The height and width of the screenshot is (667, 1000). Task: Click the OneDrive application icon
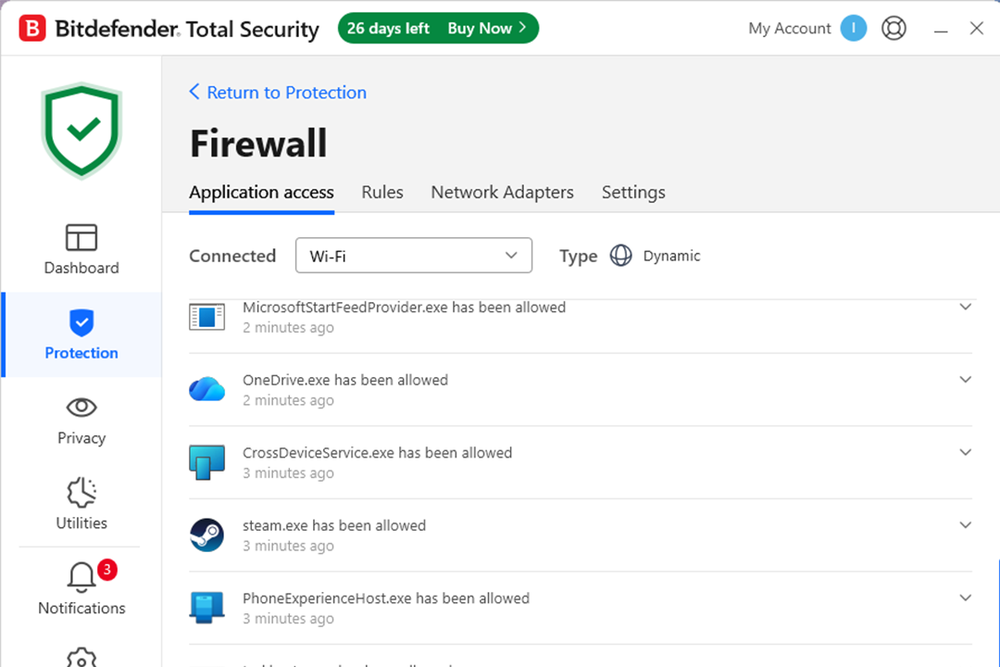(x=207, y=389)
